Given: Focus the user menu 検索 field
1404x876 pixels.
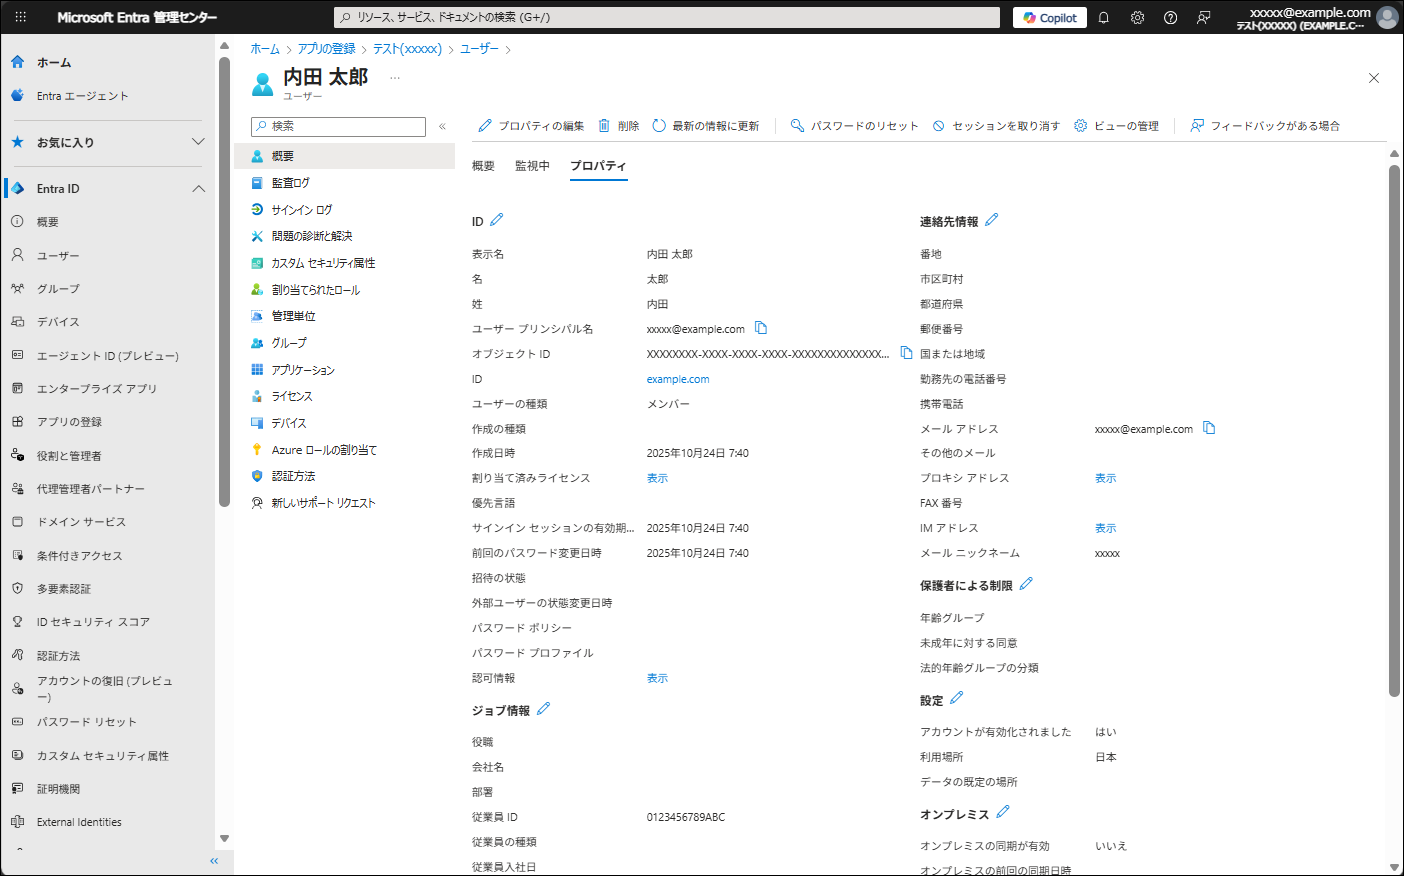Looking at the screenshot, I should [340, 126].
